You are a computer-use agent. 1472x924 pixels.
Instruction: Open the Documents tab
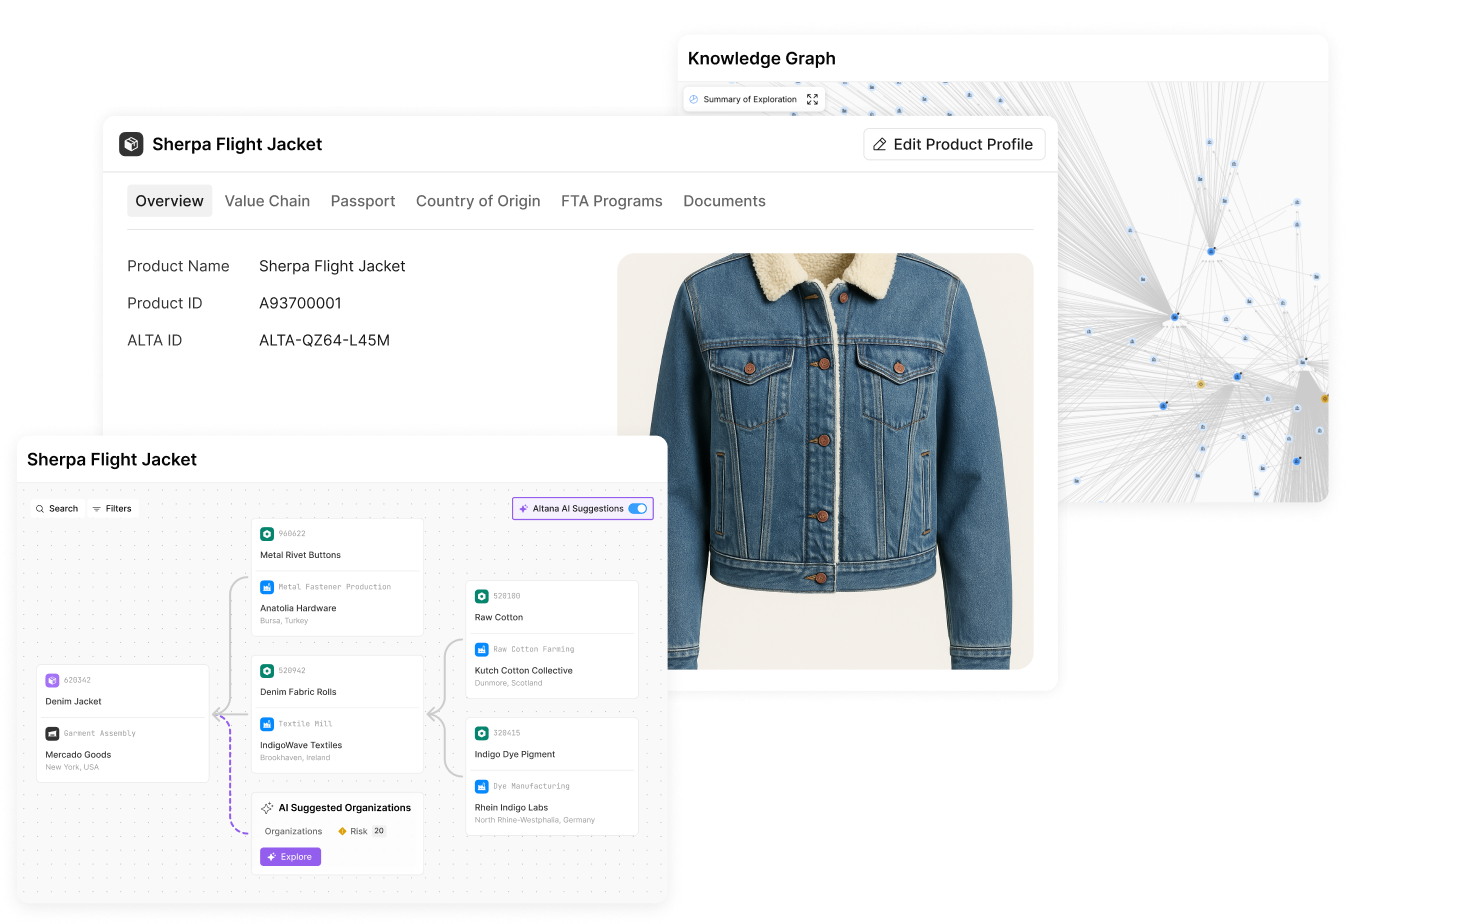pos(724,201)
